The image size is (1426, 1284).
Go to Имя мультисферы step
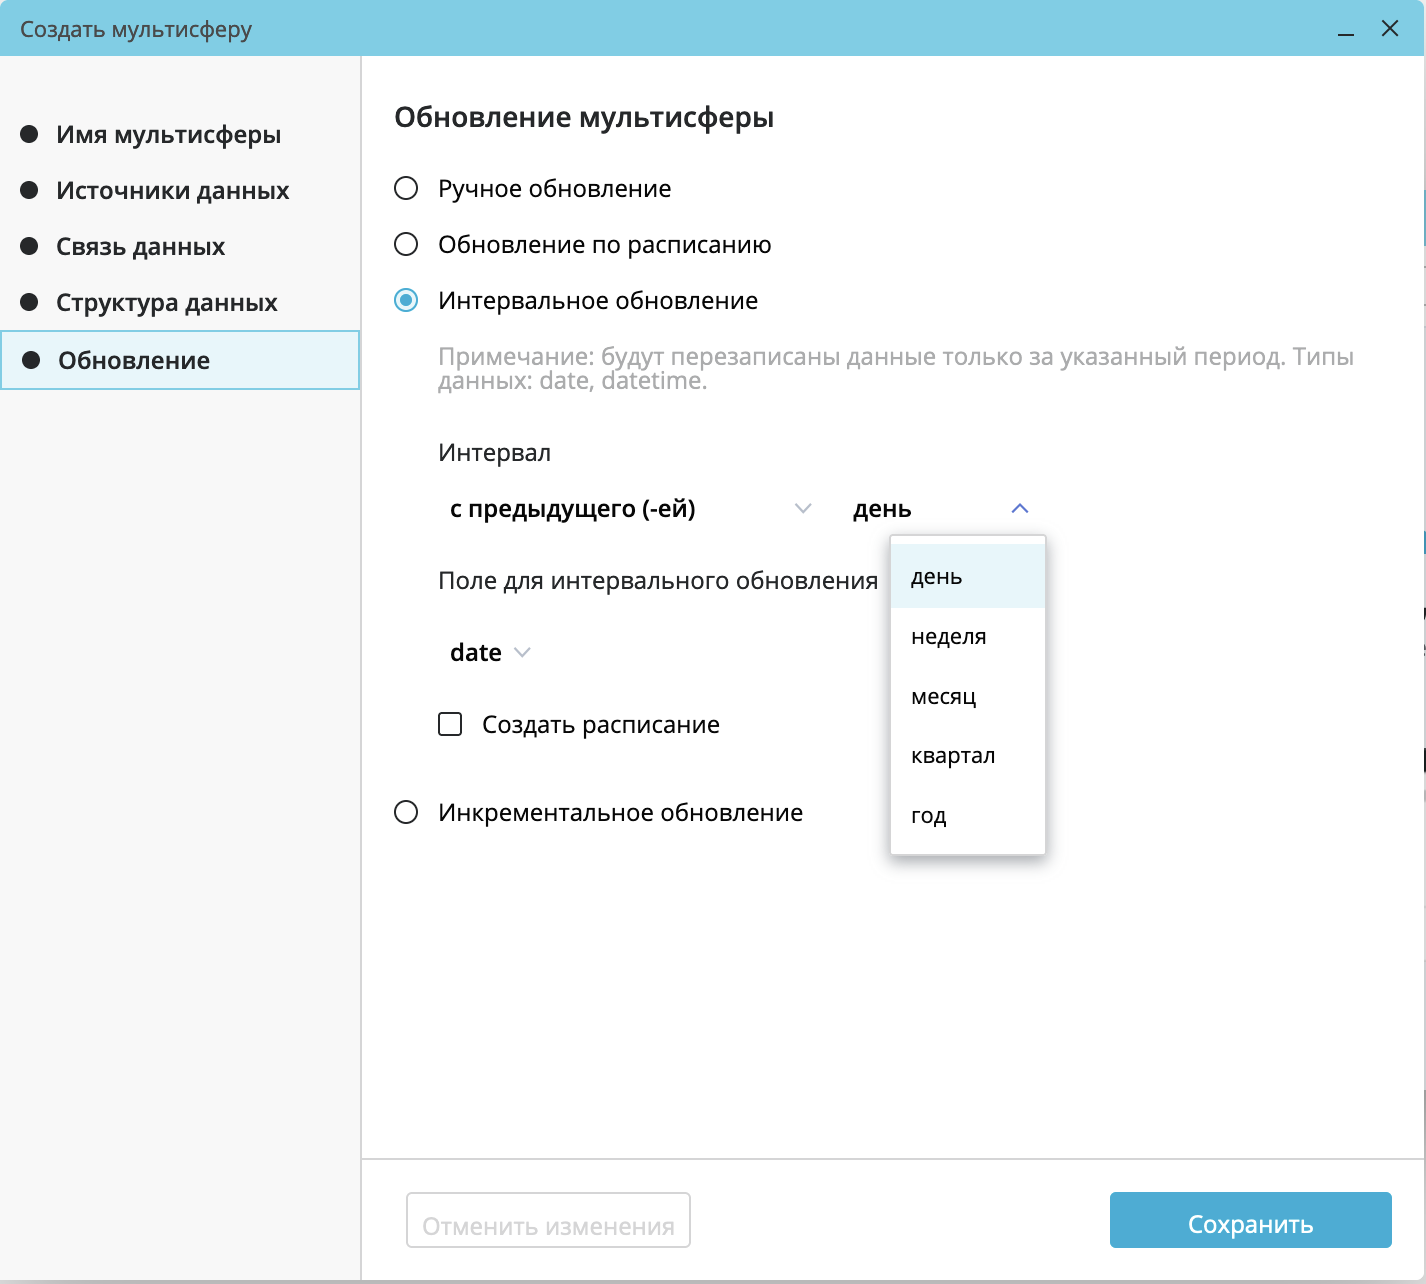[180, 135]
